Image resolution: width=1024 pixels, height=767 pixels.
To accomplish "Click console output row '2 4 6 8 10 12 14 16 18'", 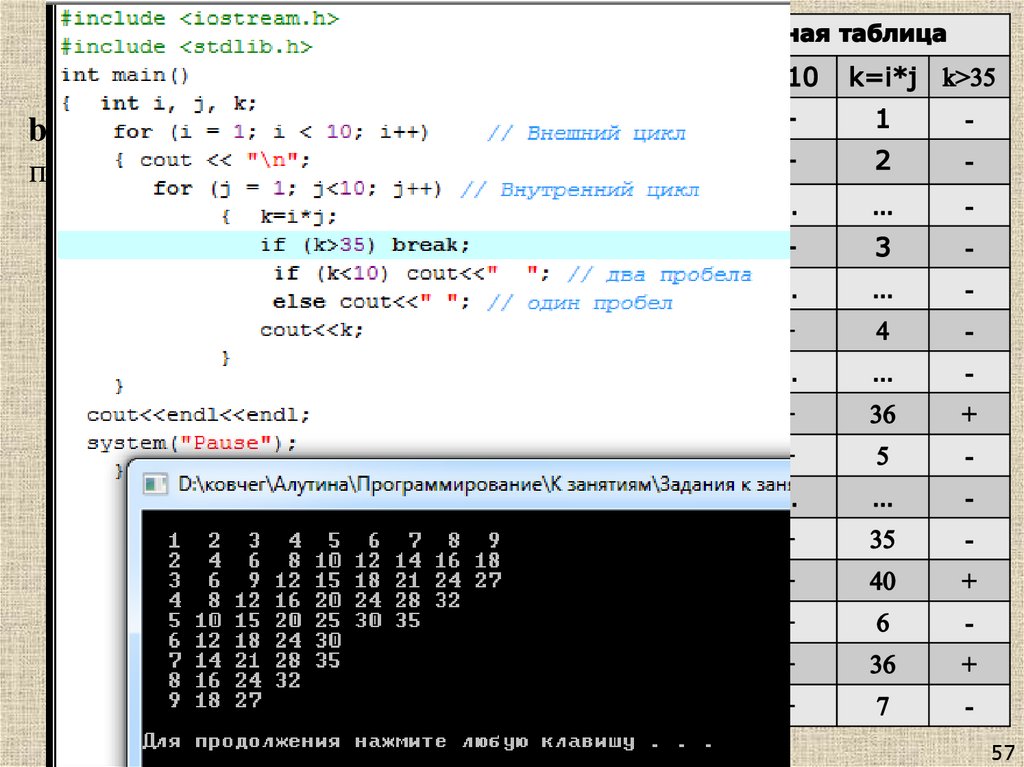I will click(334, 561).
